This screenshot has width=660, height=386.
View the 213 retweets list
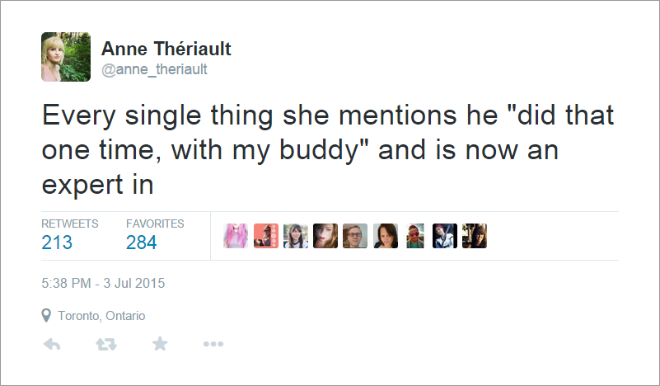pyautogui.click(x=57, y=242)
